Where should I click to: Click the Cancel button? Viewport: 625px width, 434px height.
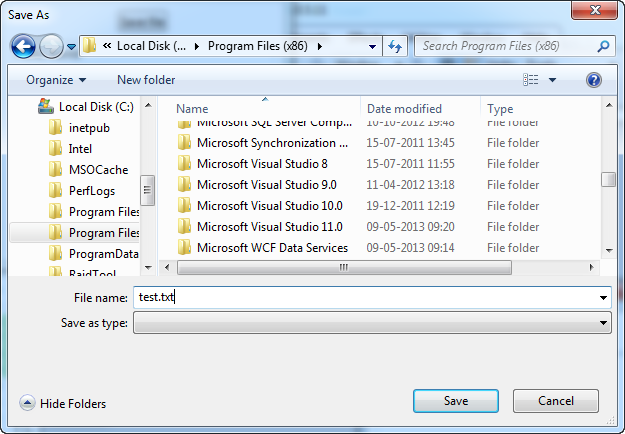555,401
